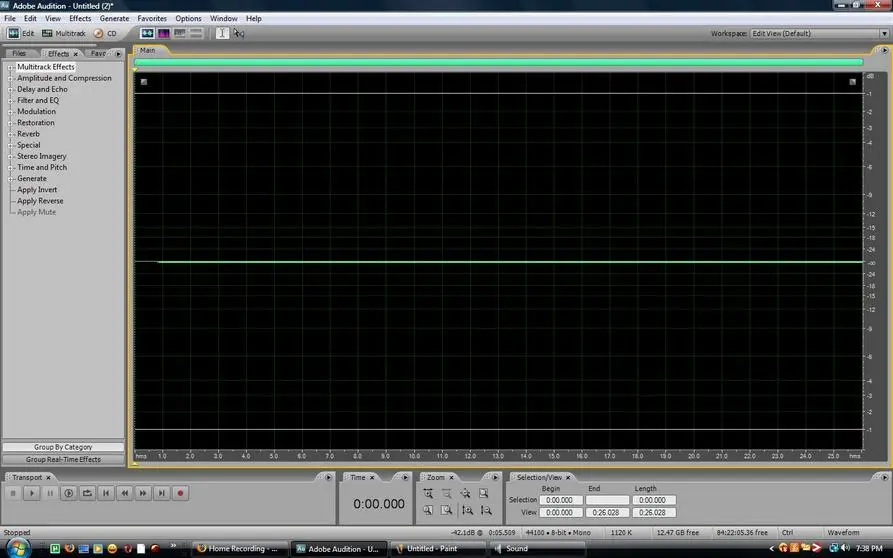This screenshot has height=558, width=893.
Task: Click the Play button in Transport
Action: (32, 493)
